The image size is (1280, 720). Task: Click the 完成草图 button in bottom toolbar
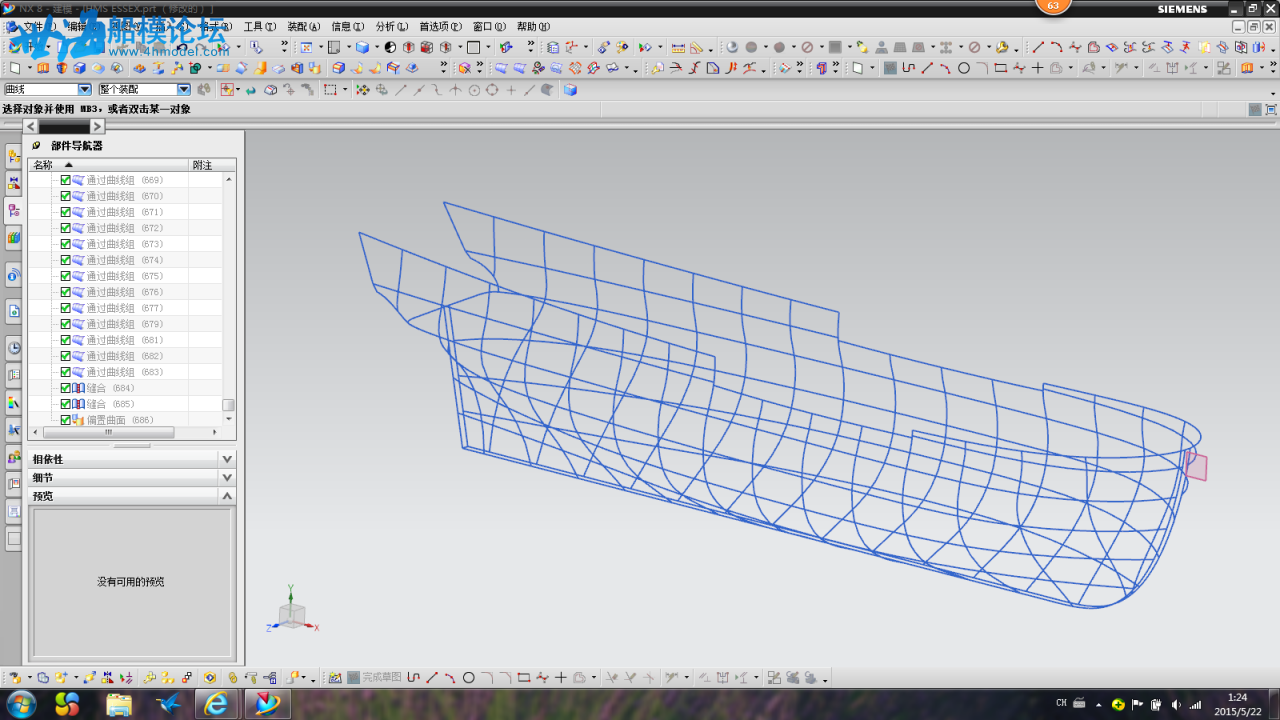[x=374, y=677]
